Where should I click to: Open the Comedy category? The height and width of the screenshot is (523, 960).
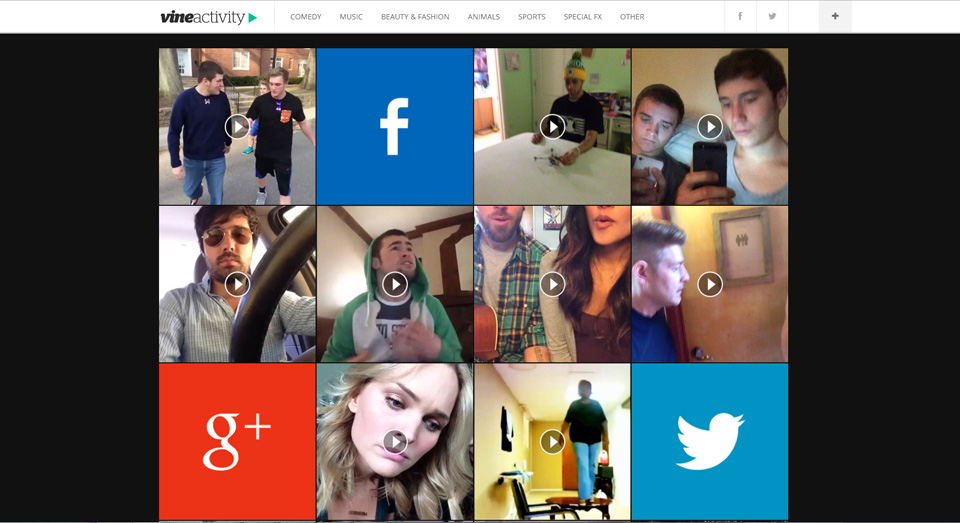point(306,17)
